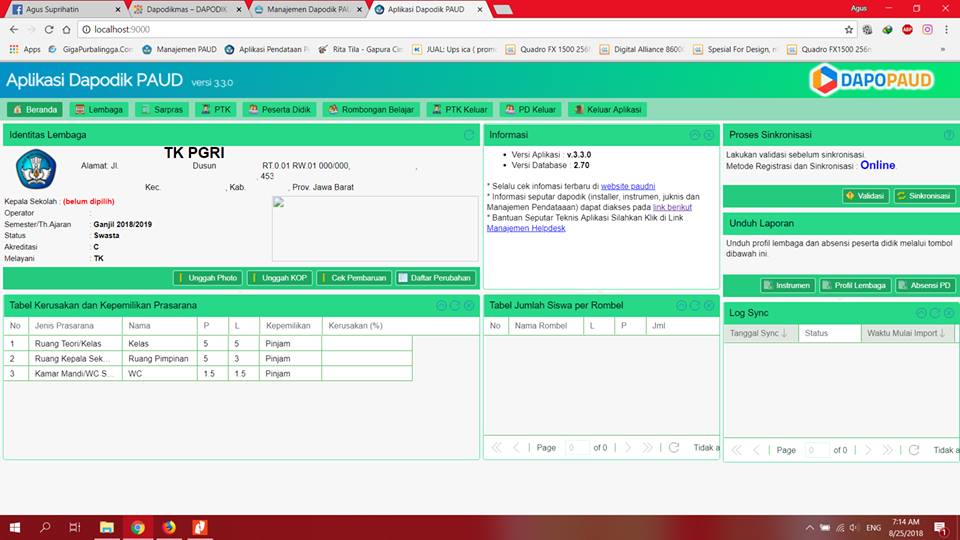Refresh Tabel Kerusakan dan Kepemilikan Prasarana
The image size is (960, 540).
click(455, 306)
